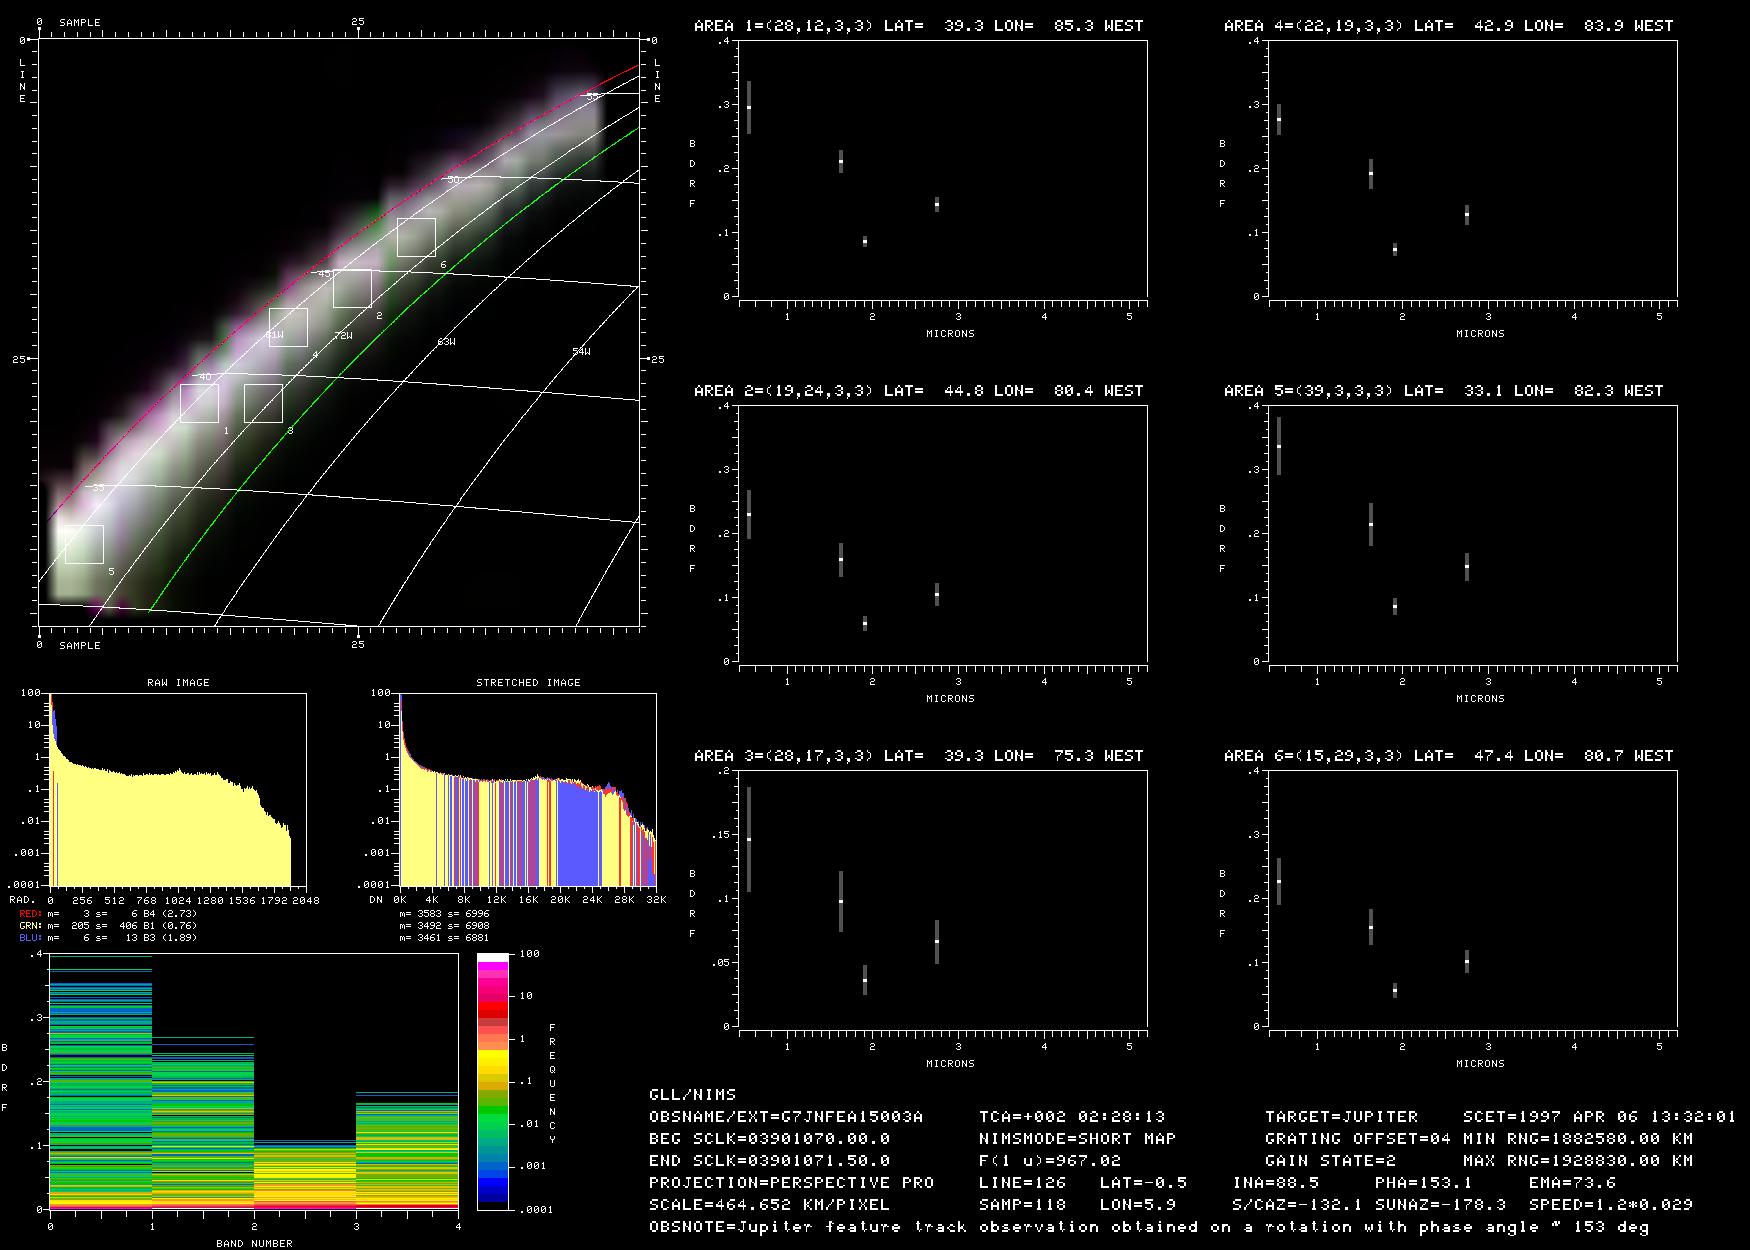Click the BEG SCLK=03901070.00.0 text

click(769, 1139)
